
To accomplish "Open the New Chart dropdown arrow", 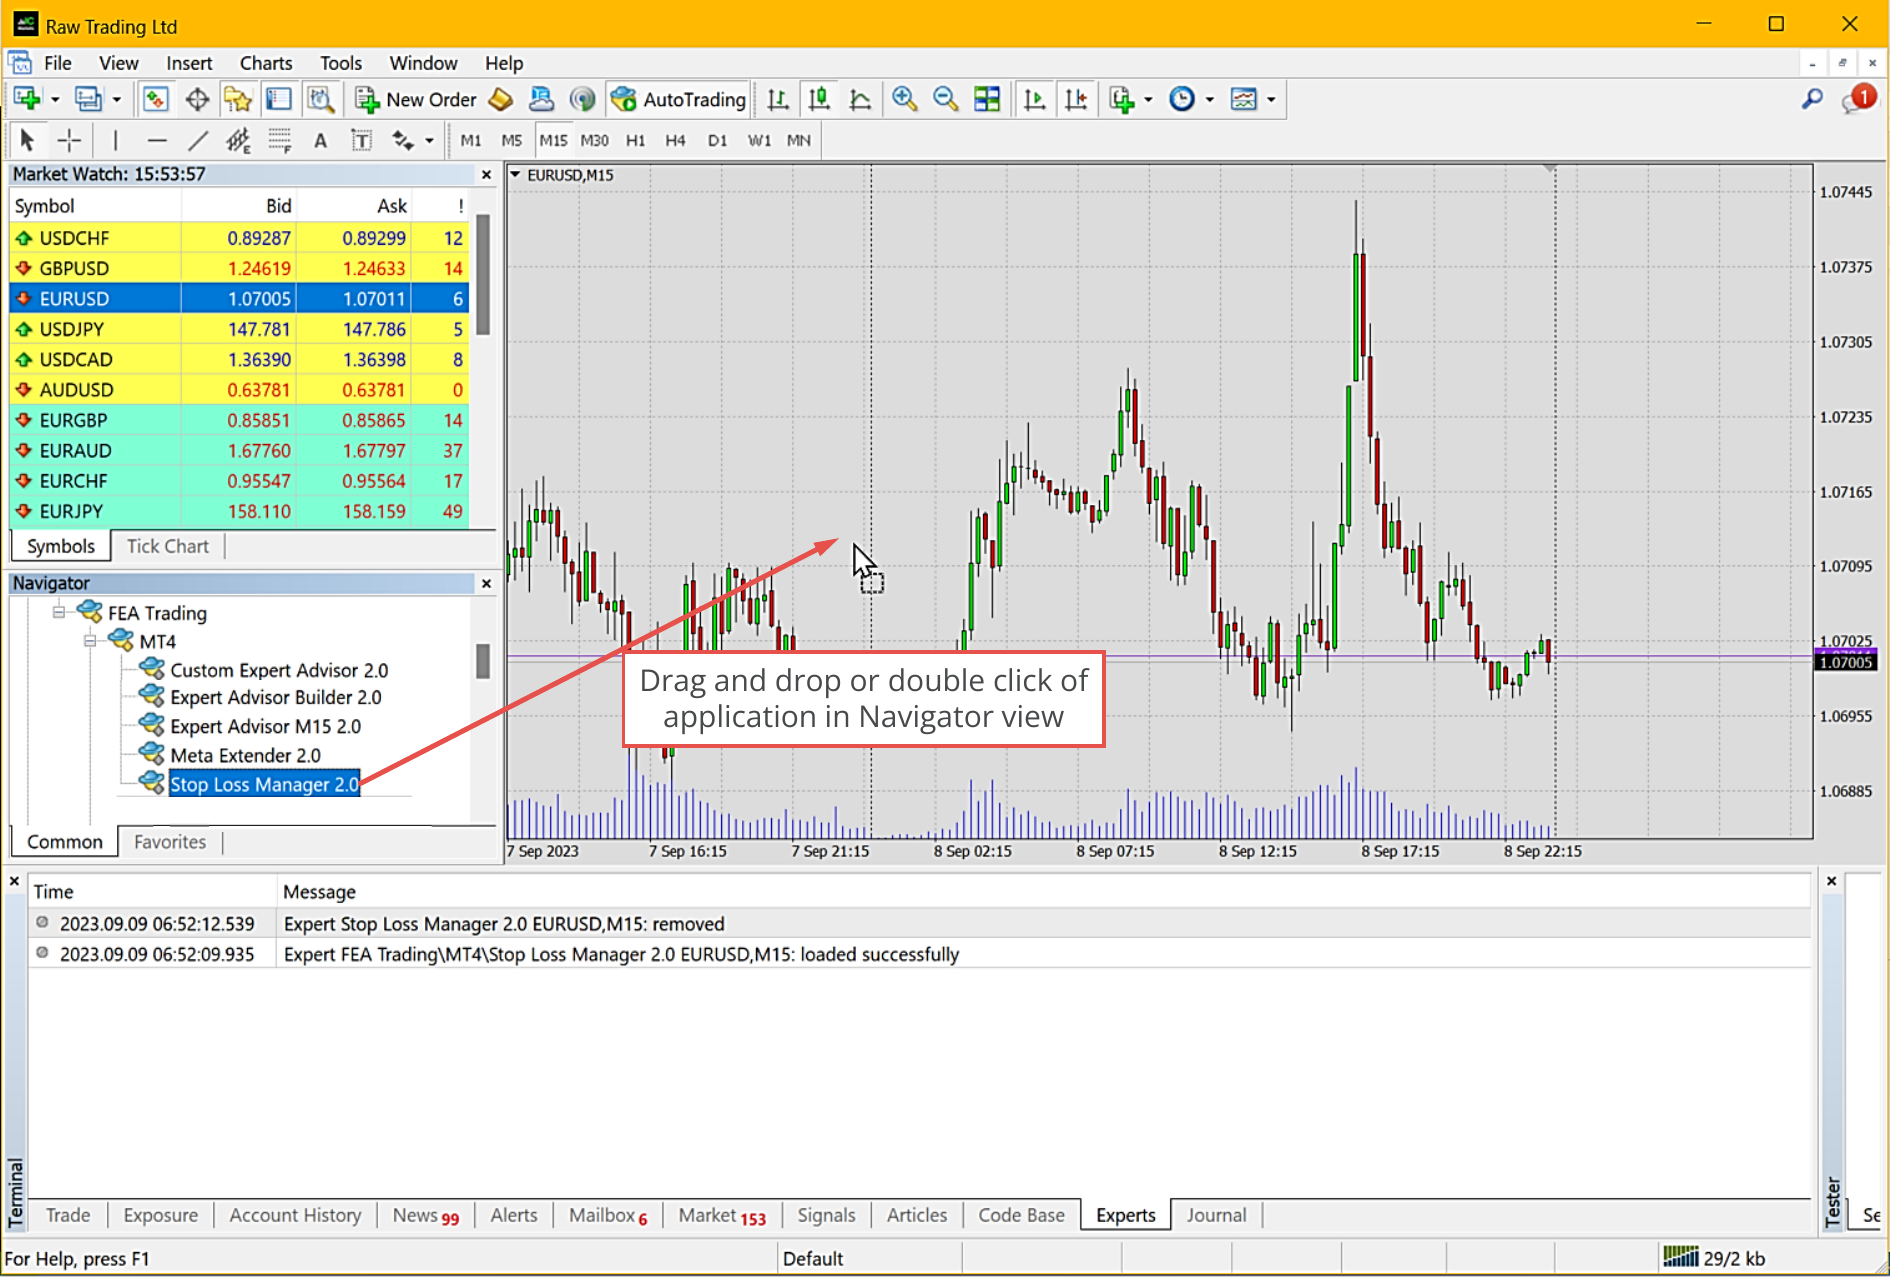I will (x=55, y=100).
